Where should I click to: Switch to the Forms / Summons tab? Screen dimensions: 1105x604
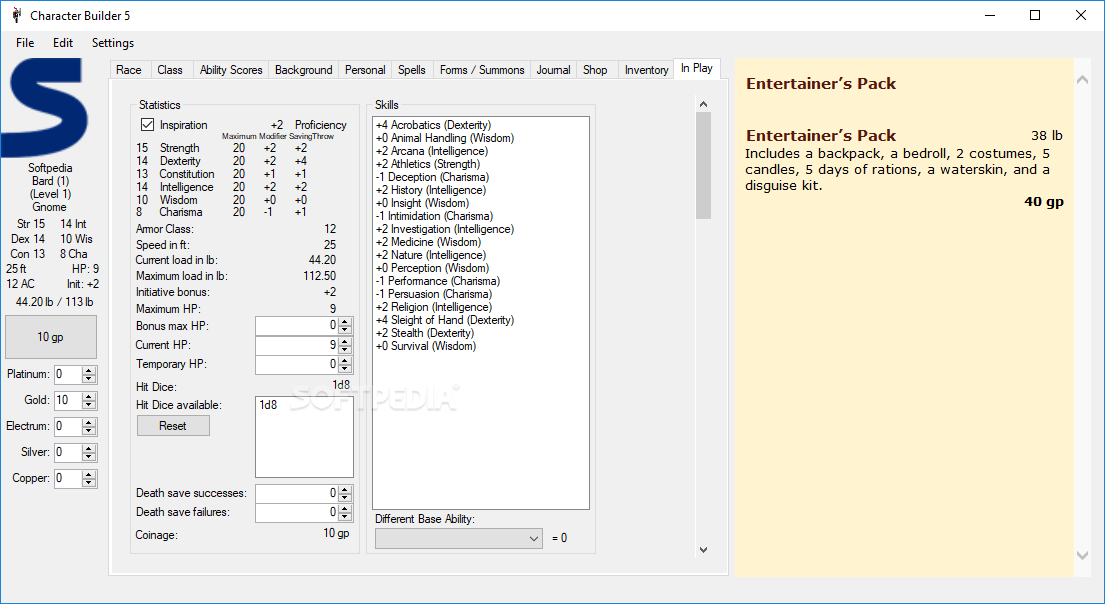point(482,70)
